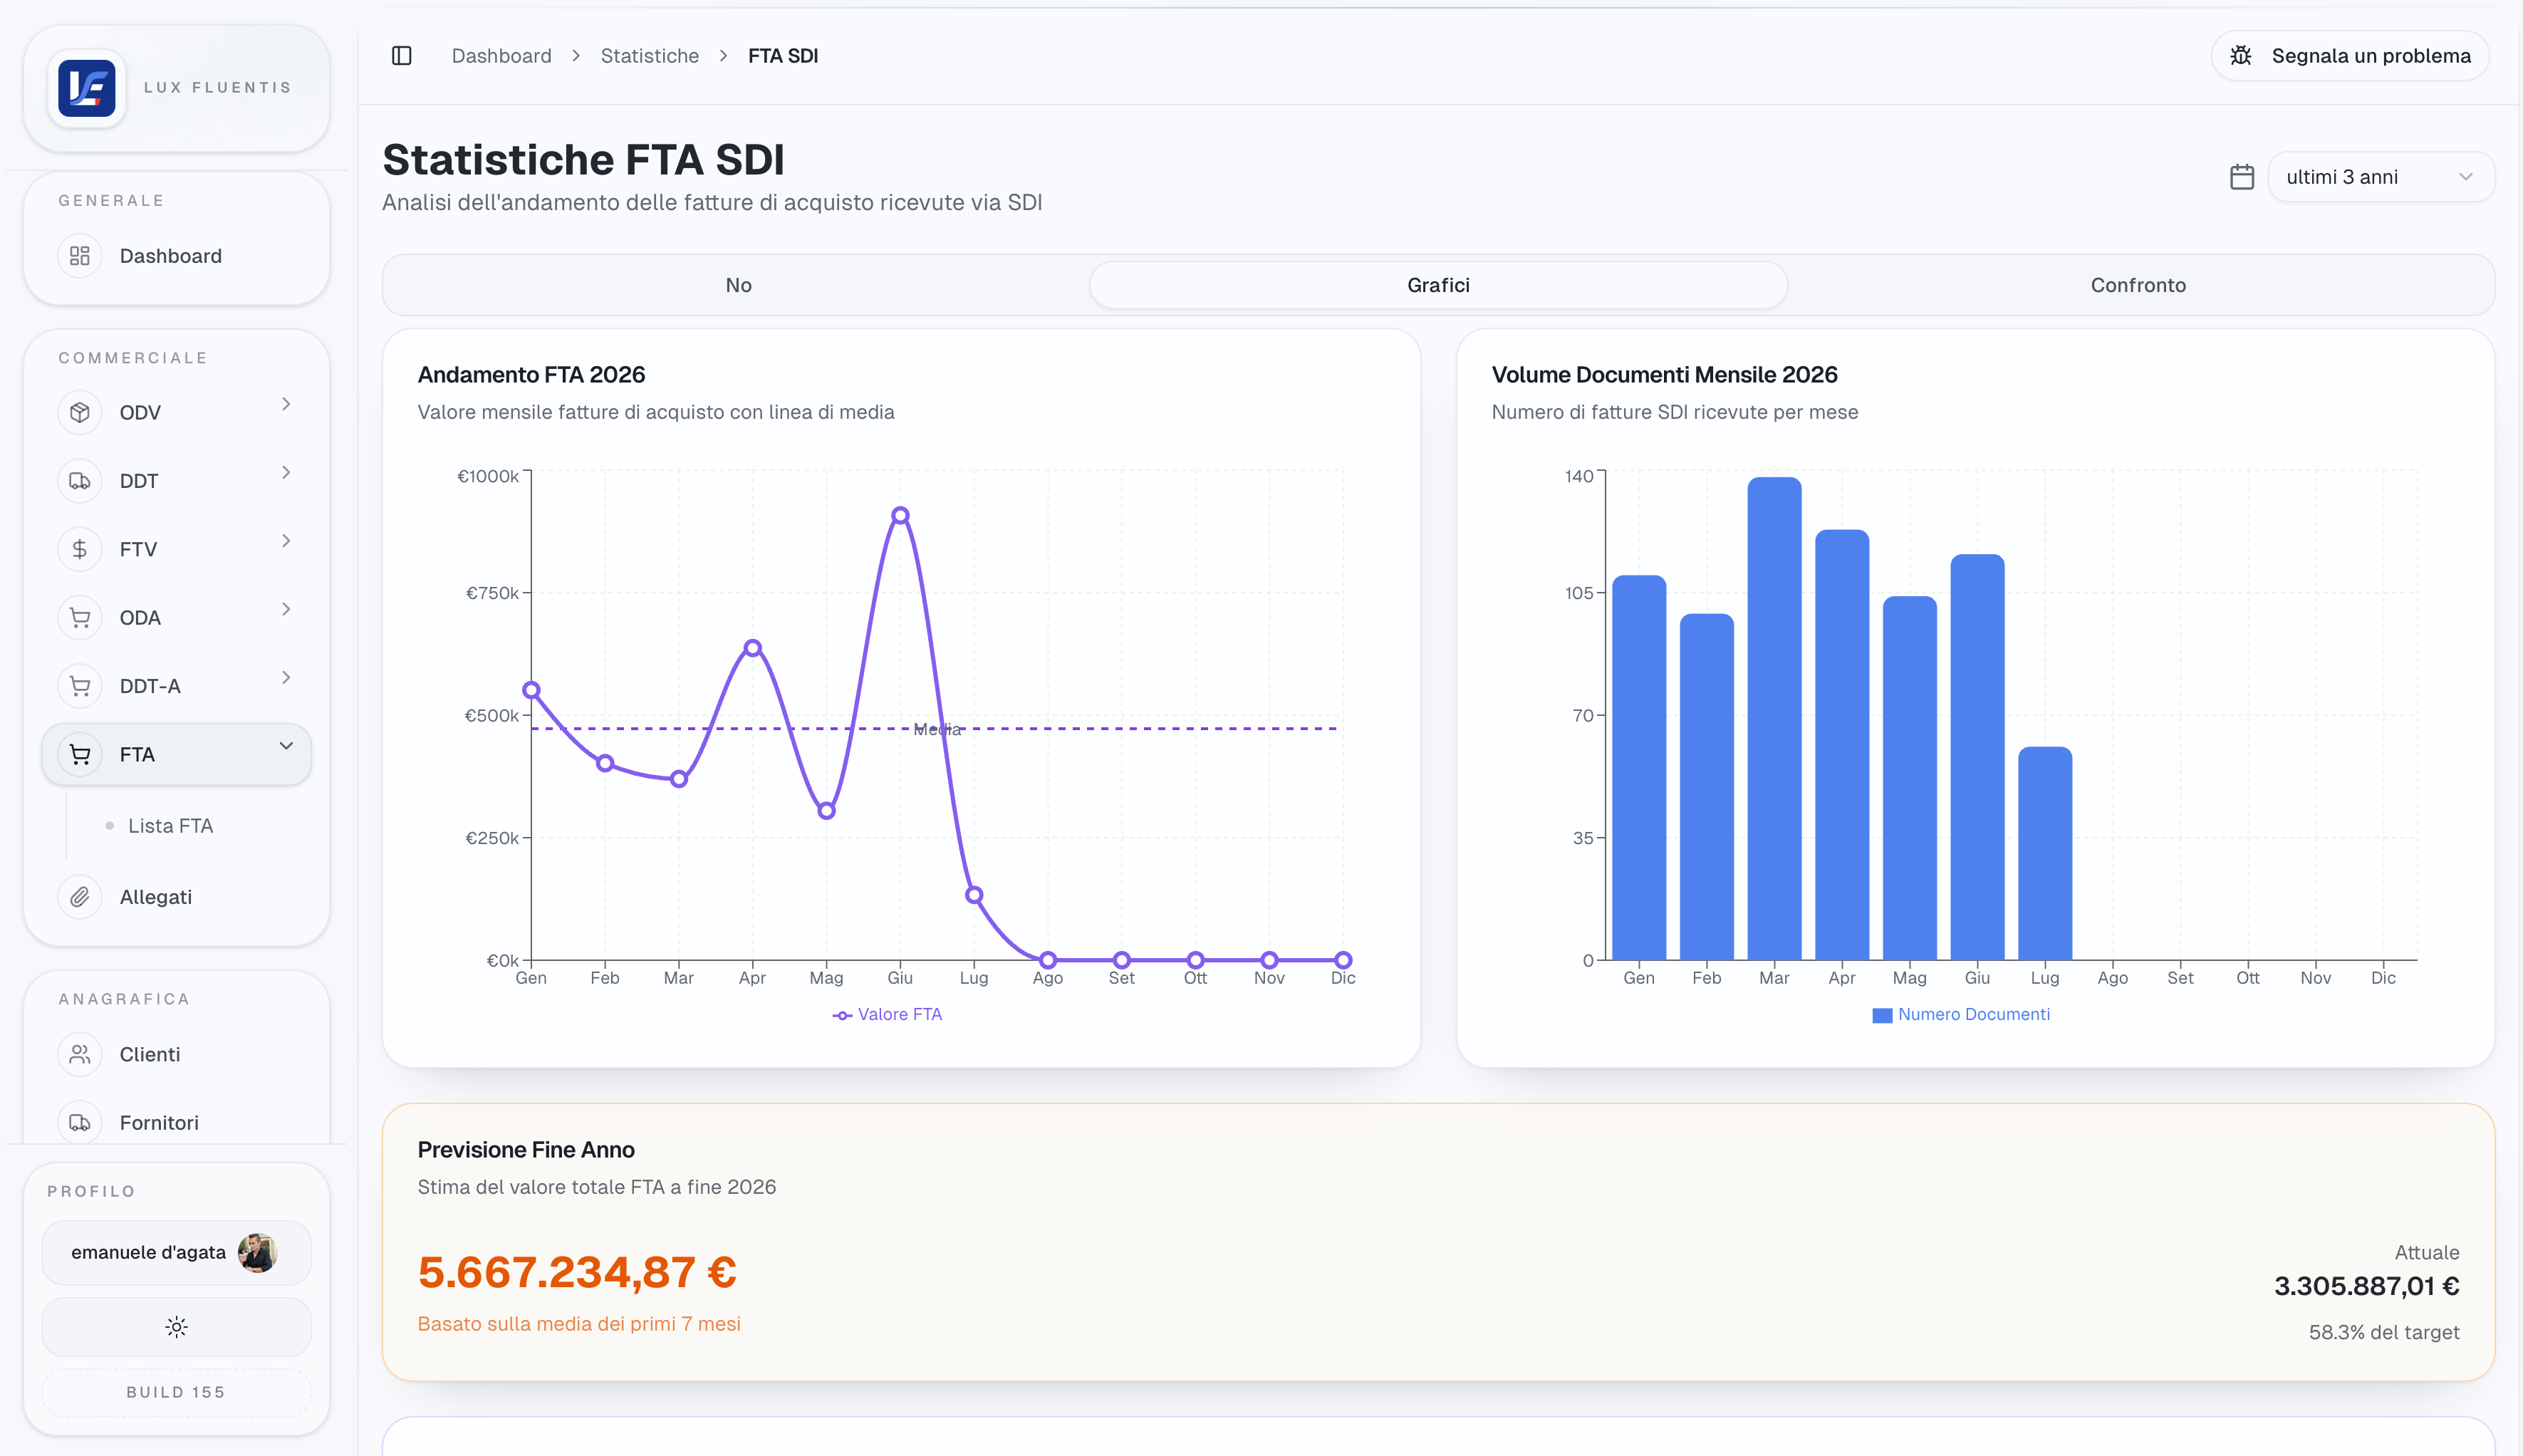The image size is (2523, 1456).
Task: Open Clienti in the sidebar
Action: tap(176, 1054)
